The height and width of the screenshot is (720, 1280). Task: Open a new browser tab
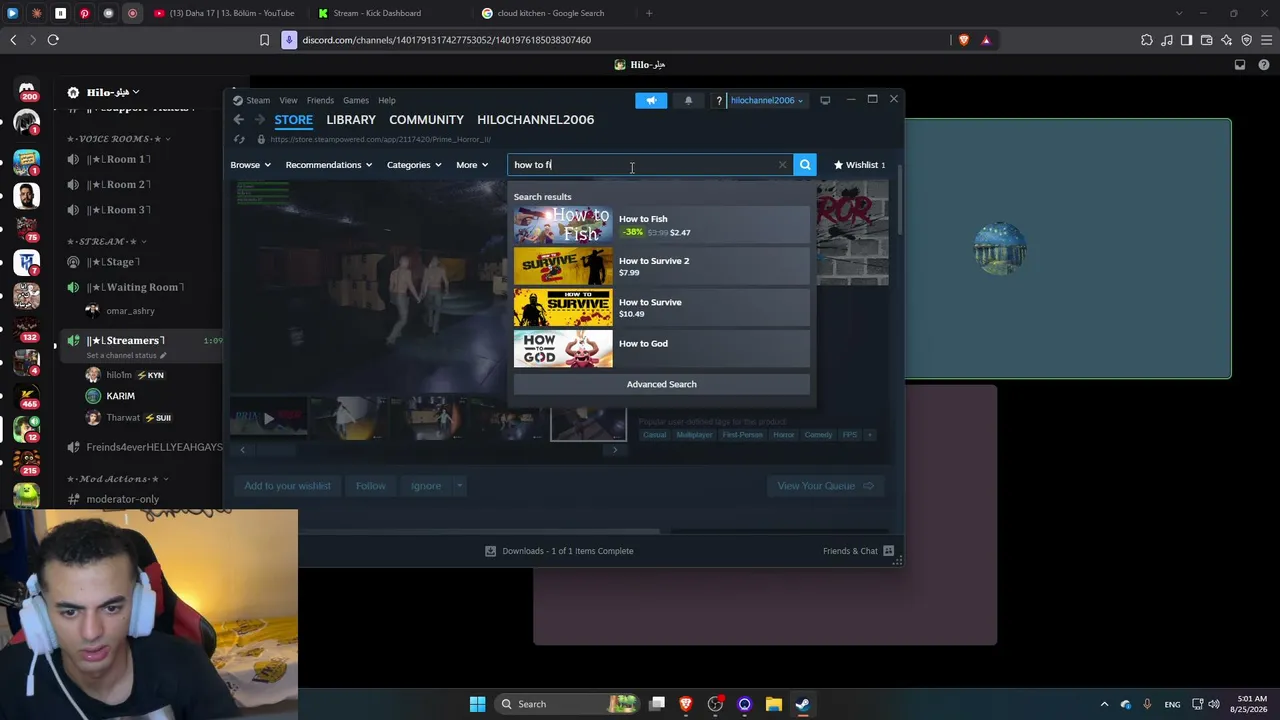pyautogui.click(x=649, y=13)
